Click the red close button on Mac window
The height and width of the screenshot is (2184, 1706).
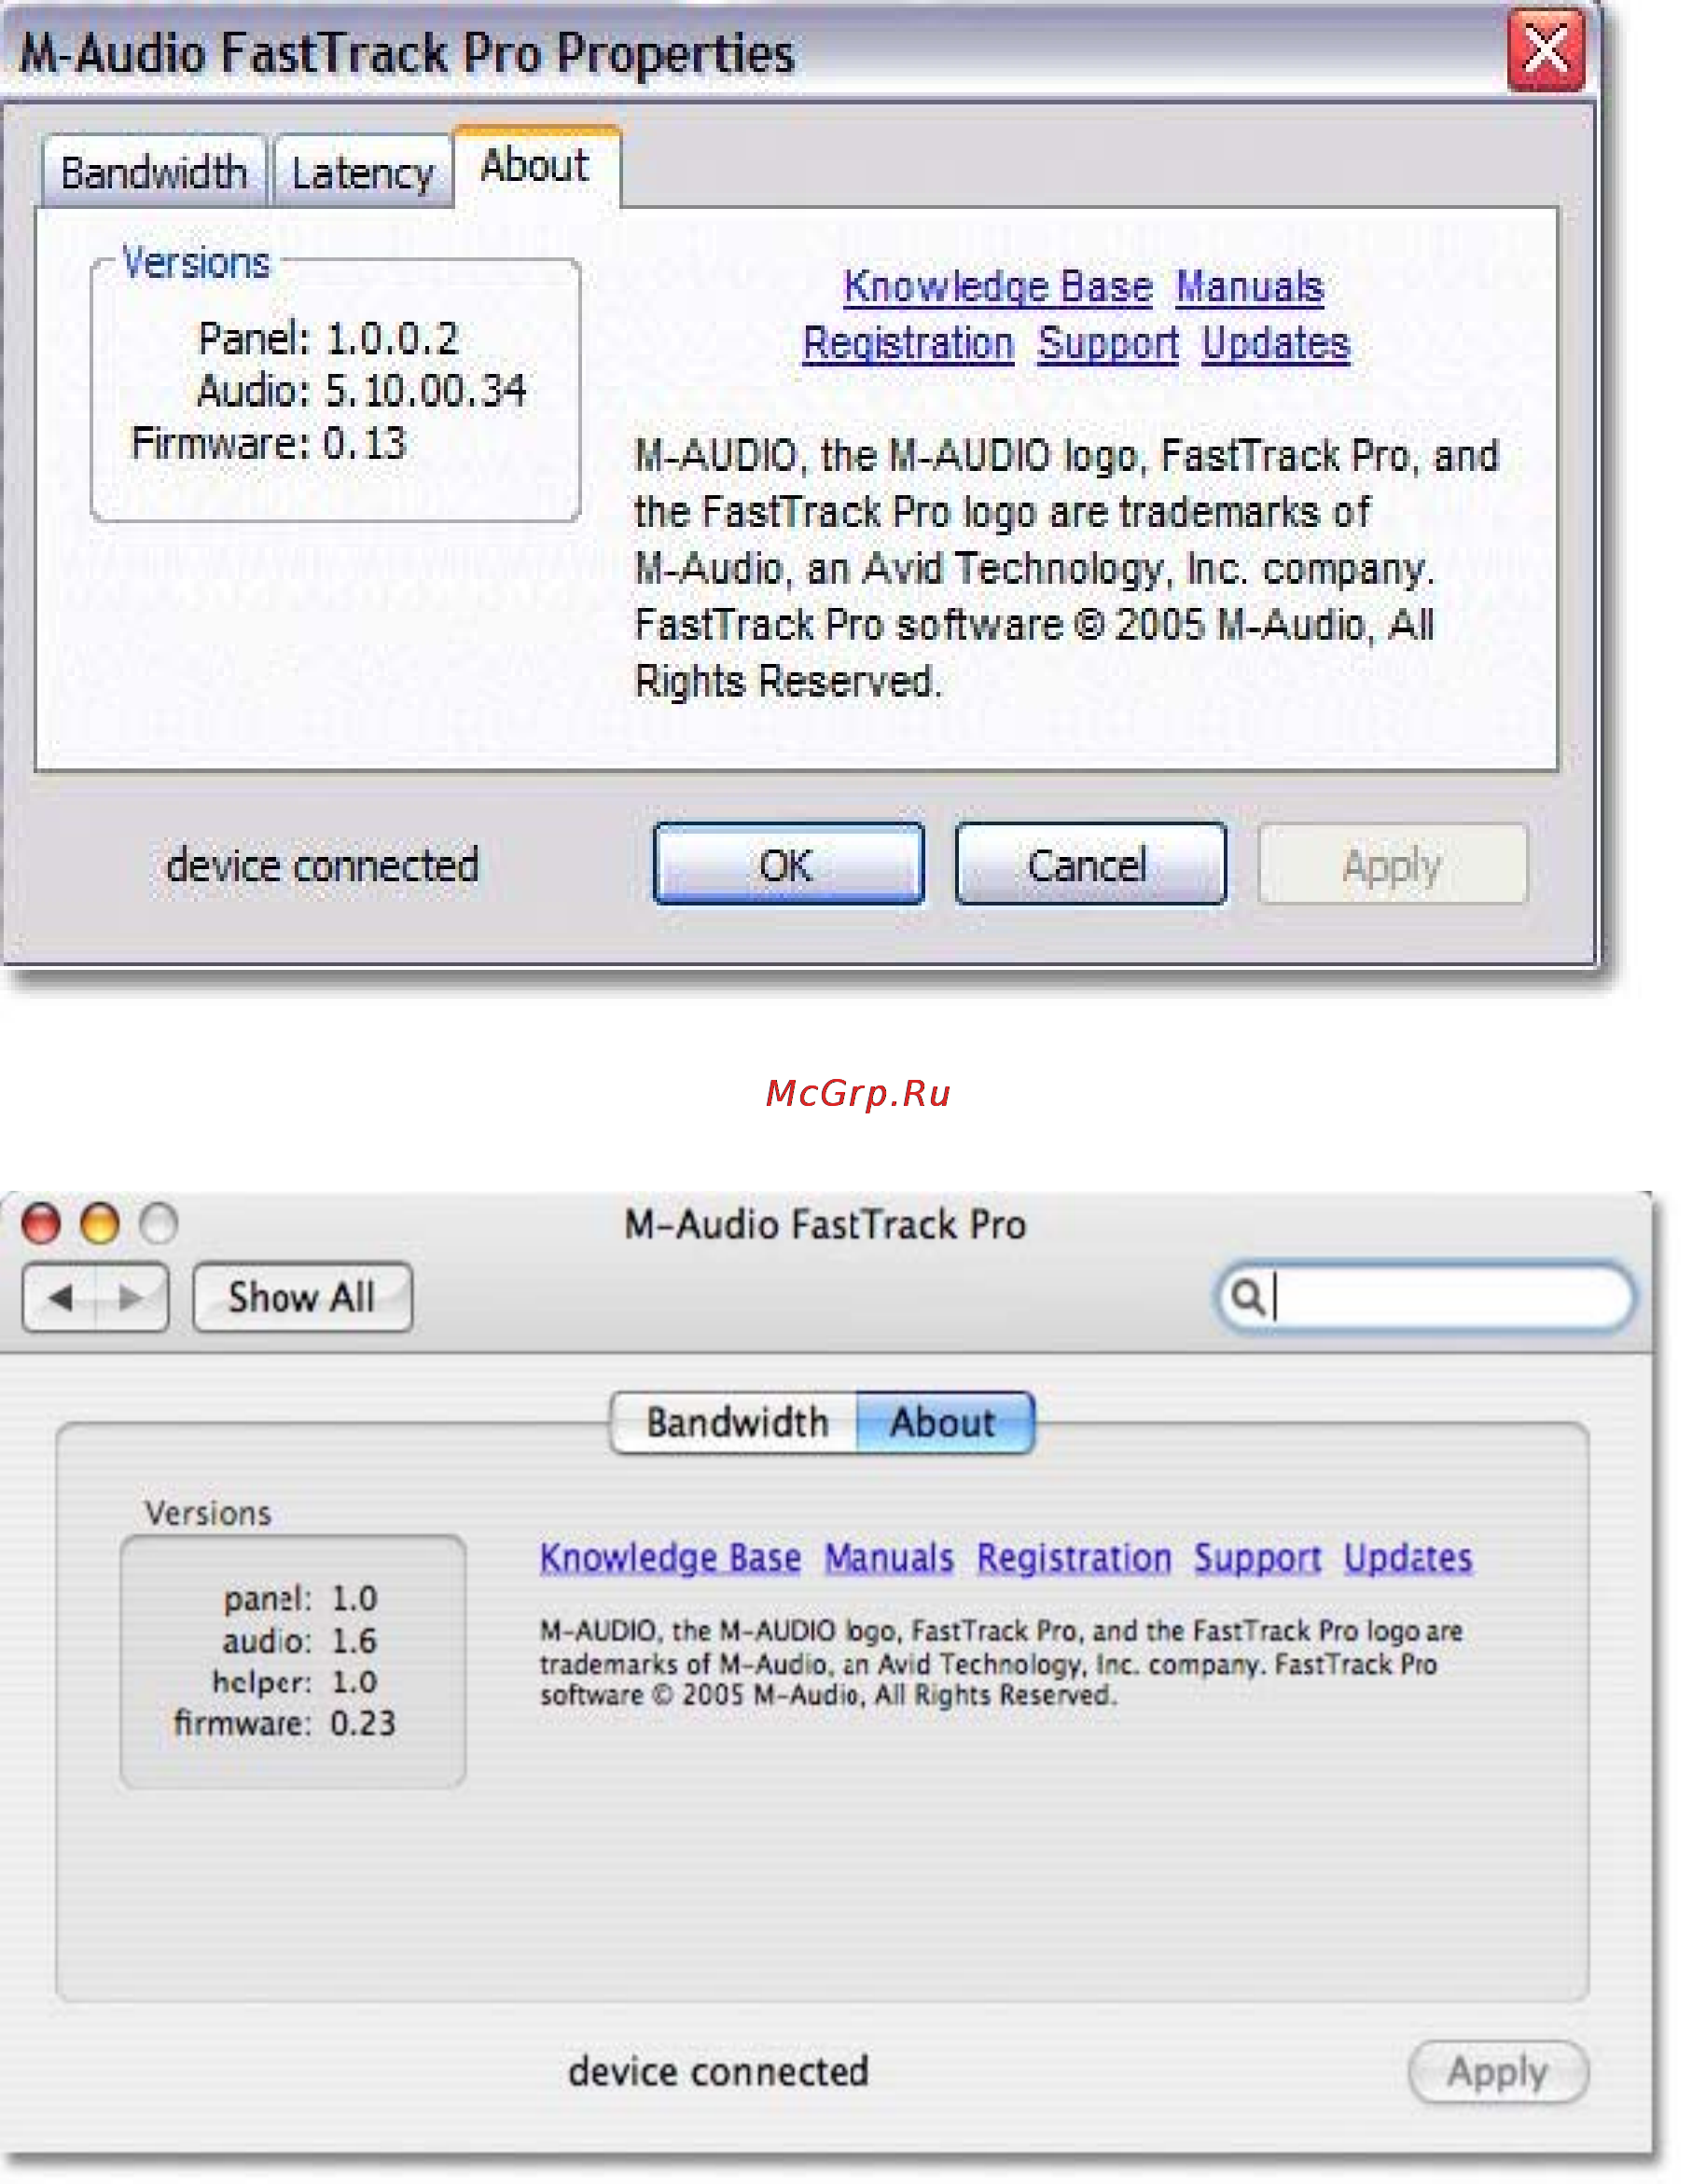[x=41, y=1223]
